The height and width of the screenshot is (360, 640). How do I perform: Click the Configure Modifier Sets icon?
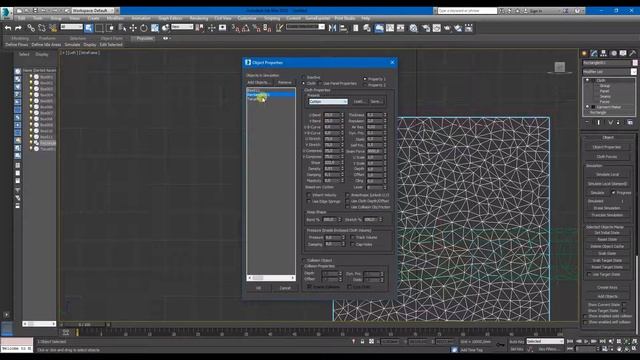[630, 122]
